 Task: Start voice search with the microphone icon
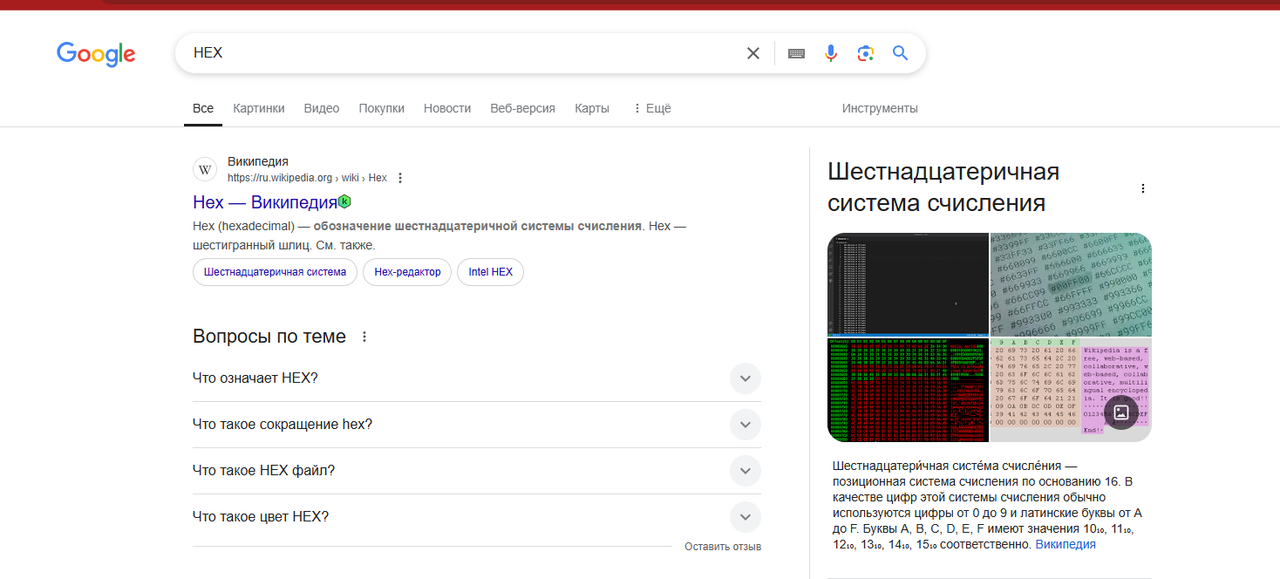point(830,53)
